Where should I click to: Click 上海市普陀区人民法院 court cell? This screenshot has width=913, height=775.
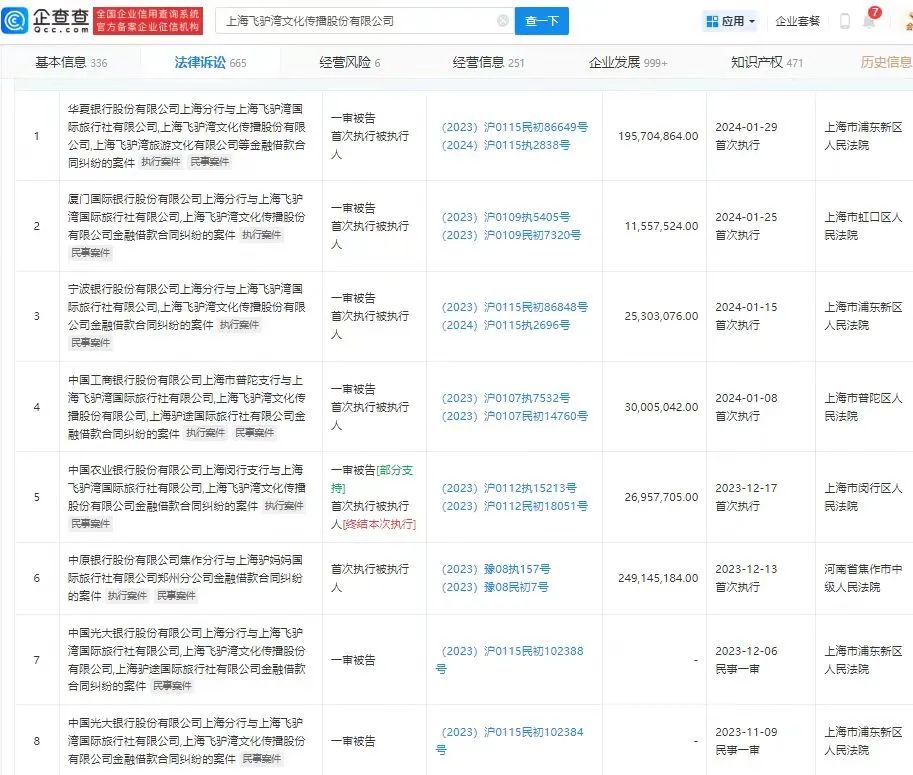pos(864,407)
